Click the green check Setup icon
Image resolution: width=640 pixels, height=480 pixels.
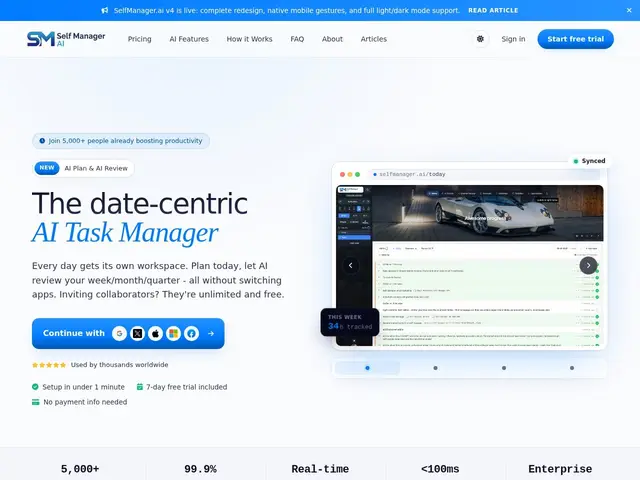coord(35,387)
